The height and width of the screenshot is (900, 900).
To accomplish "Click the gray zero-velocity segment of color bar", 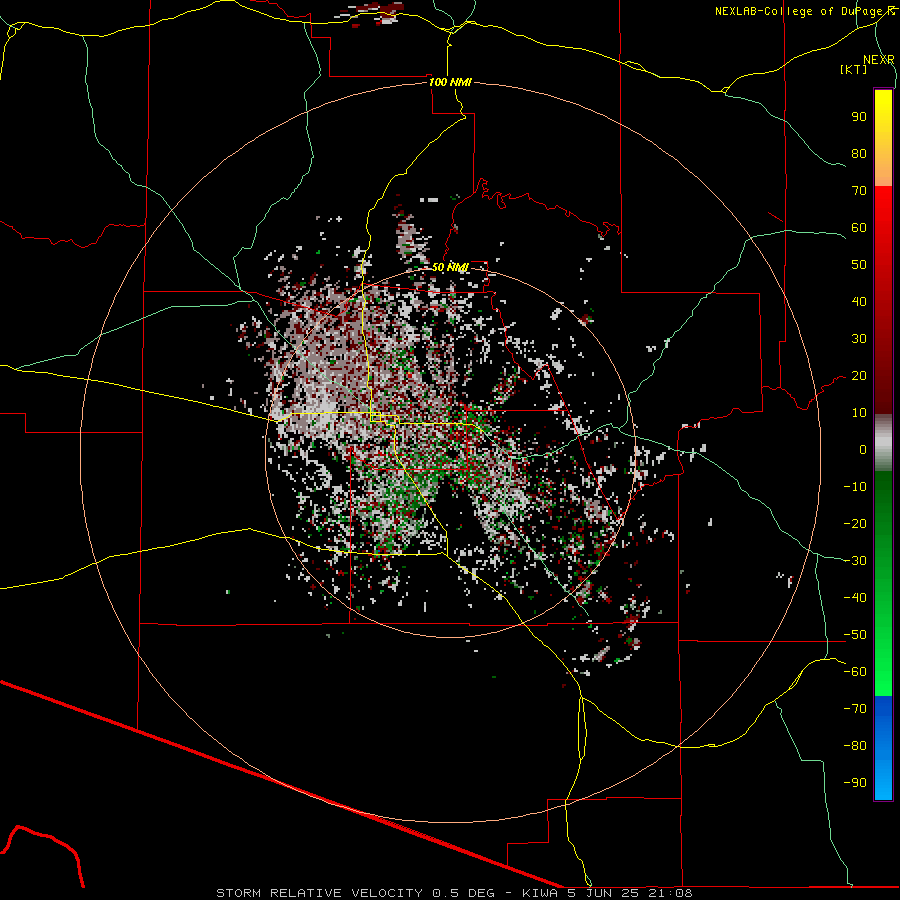I will (x=883, y=443).
